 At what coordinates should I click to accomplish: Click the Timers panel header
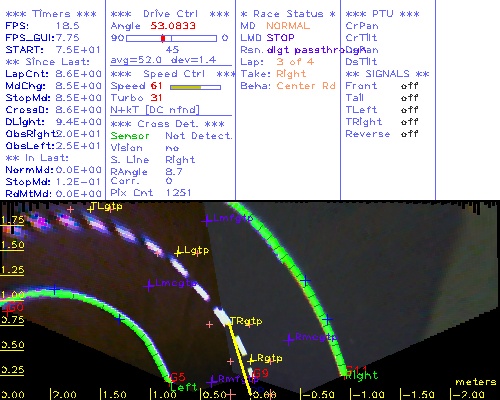[51, 14]
